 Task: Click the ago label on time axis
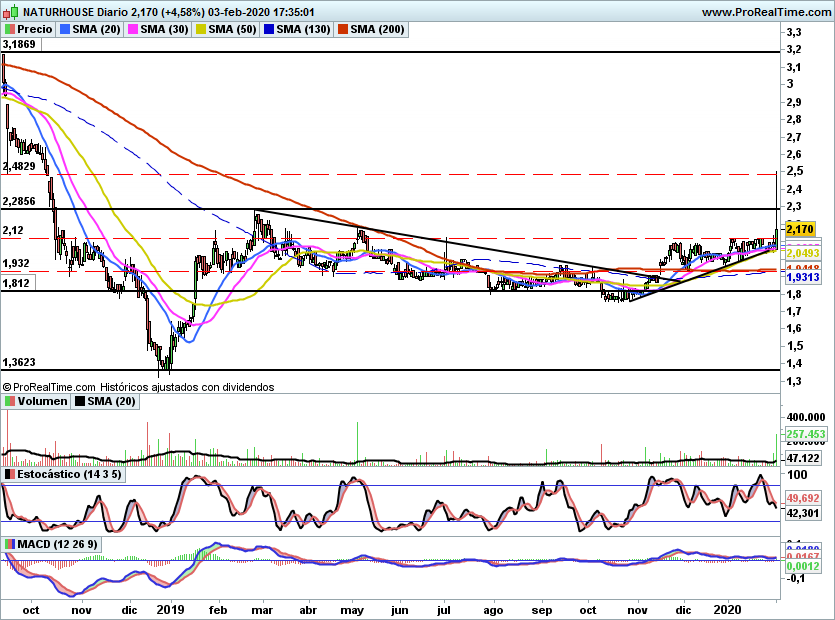tap(493, 610)
